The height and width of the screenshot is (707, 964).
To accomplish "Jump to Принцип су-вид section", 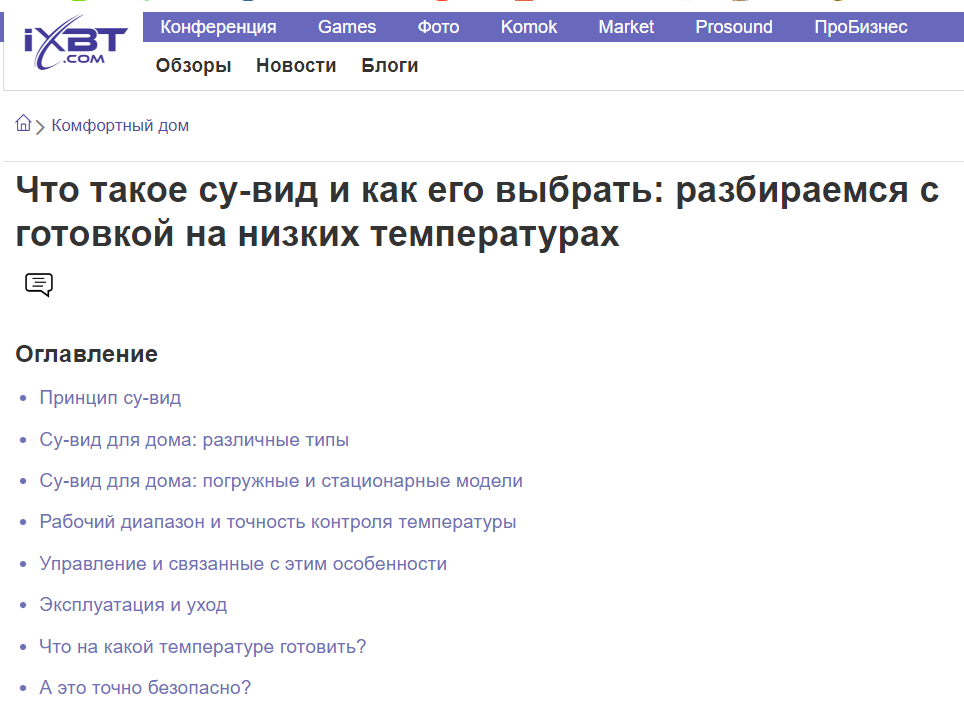I will click(x=110, y=398).
